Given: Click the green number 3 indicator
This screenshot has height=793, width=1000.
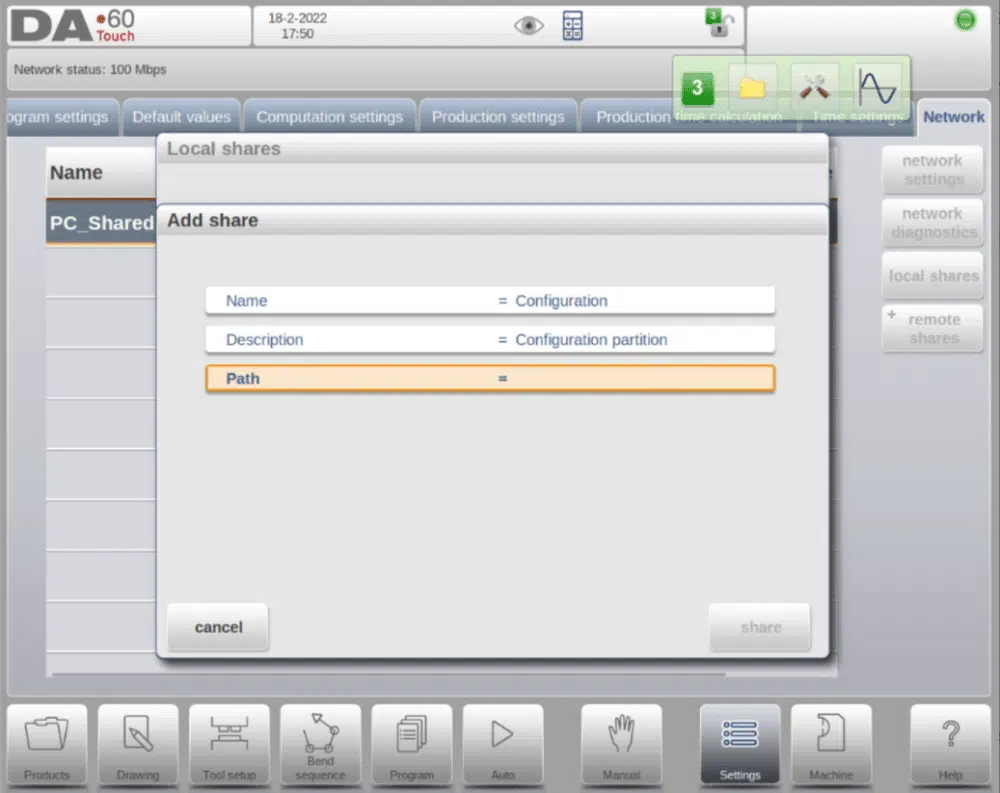Looking at the screenshot, I should (697, 88).
